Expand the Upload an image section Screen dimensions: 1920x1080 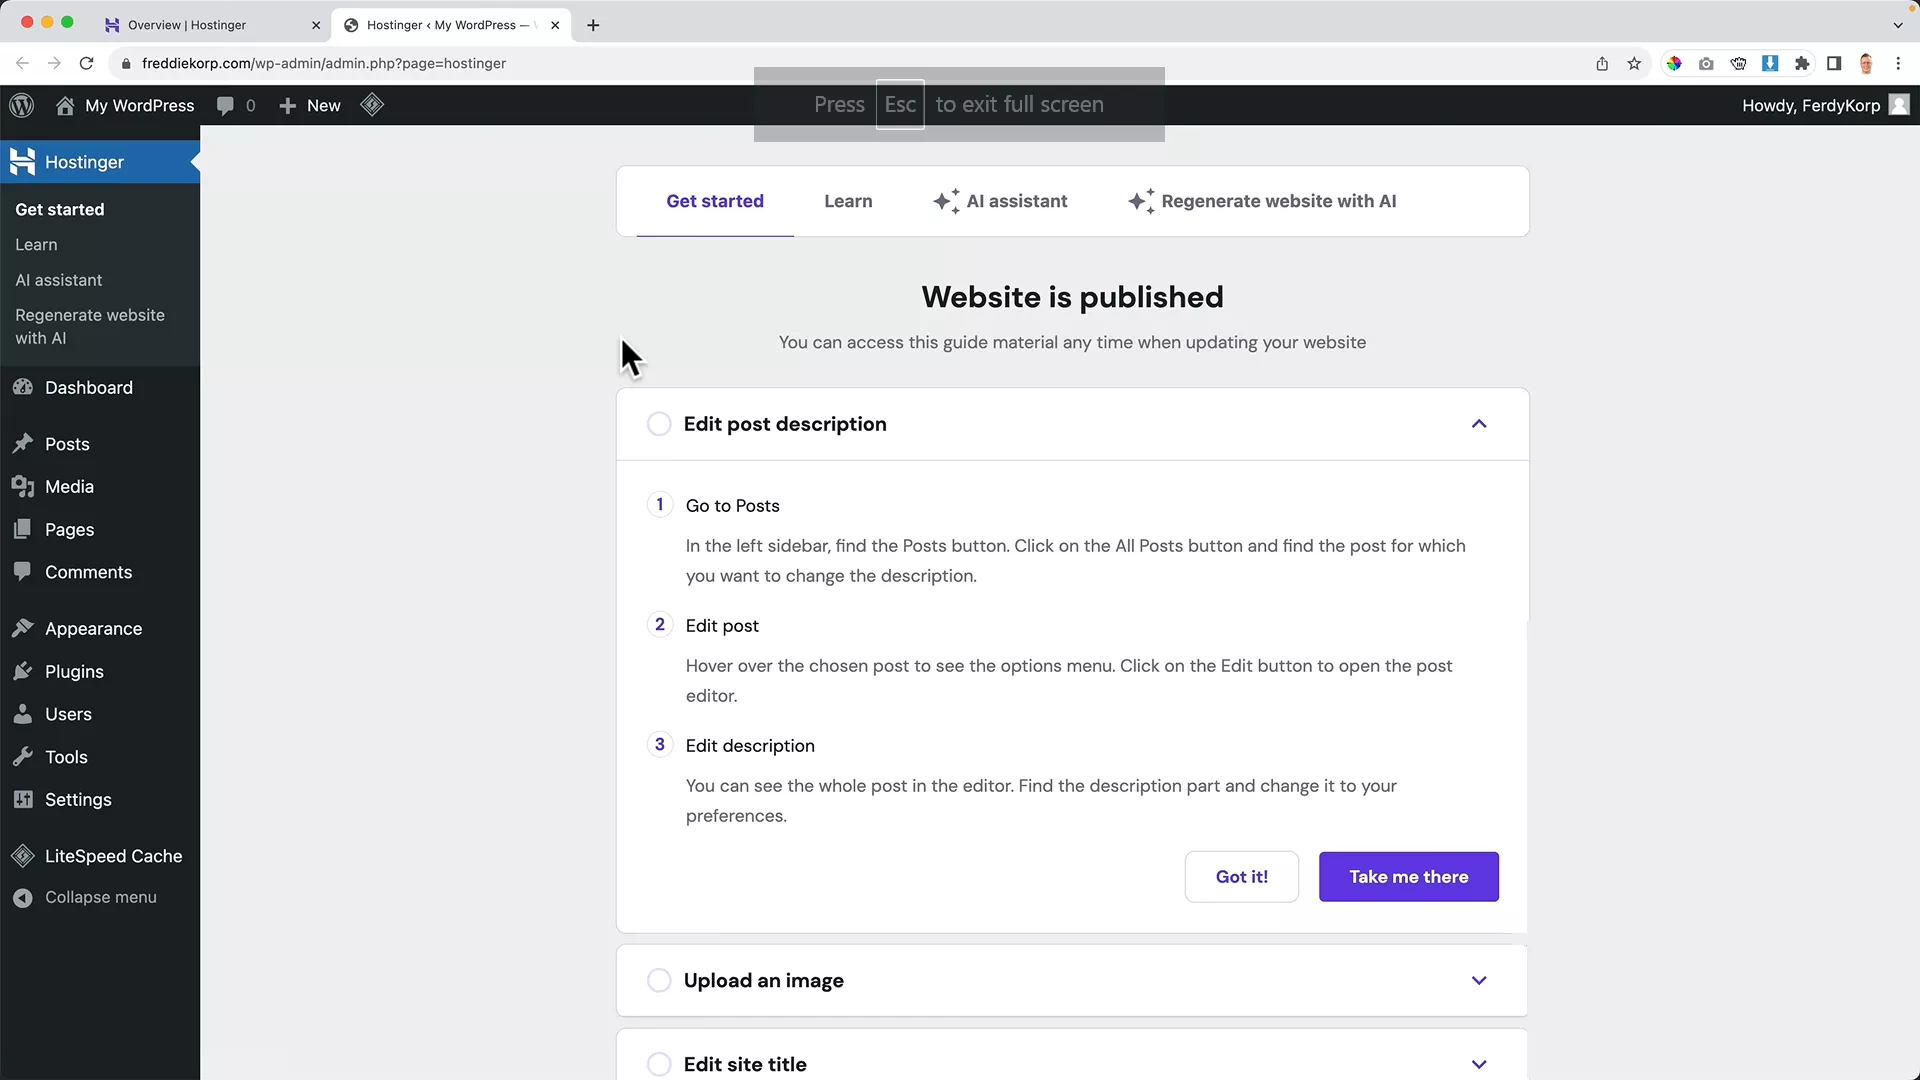point(1479,980)
